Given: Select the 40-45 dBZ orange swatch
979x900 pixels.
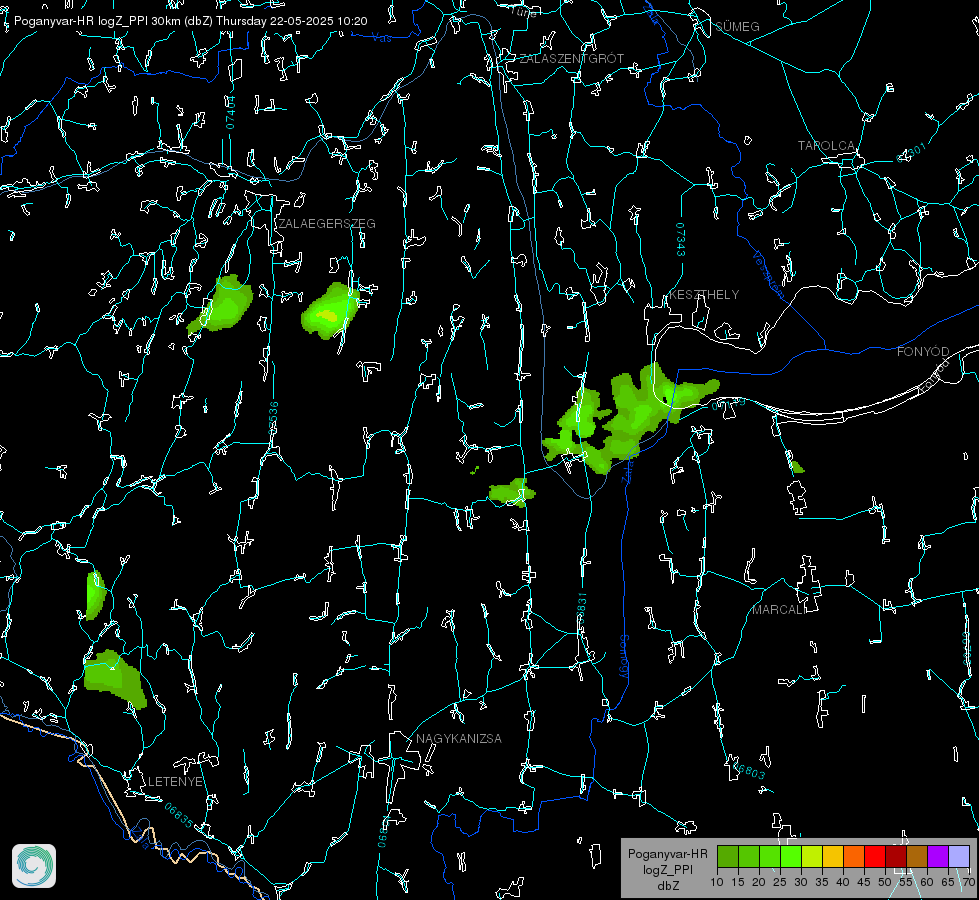Looking at the screenshot, I should point(854,856).
